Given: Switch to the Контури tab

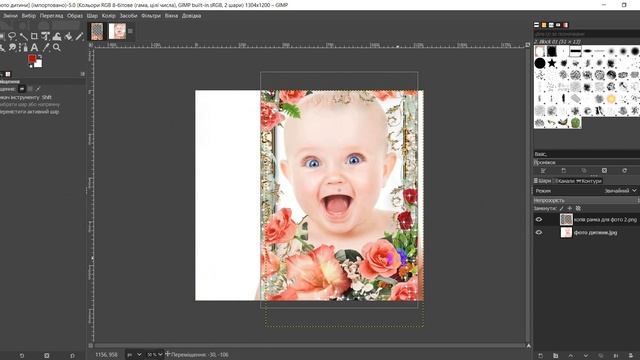Looking at the screenshot, I should tap(589, 181).
